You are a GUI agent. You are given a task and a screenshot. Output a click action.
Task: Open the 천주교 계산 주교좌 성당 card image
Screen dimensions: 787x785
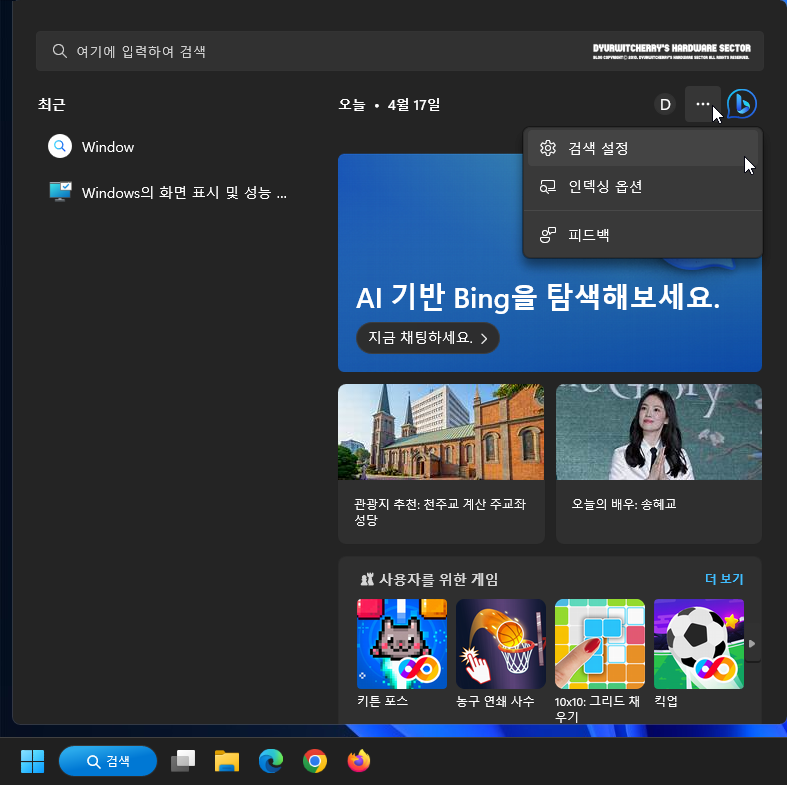(x=441, y=432)
